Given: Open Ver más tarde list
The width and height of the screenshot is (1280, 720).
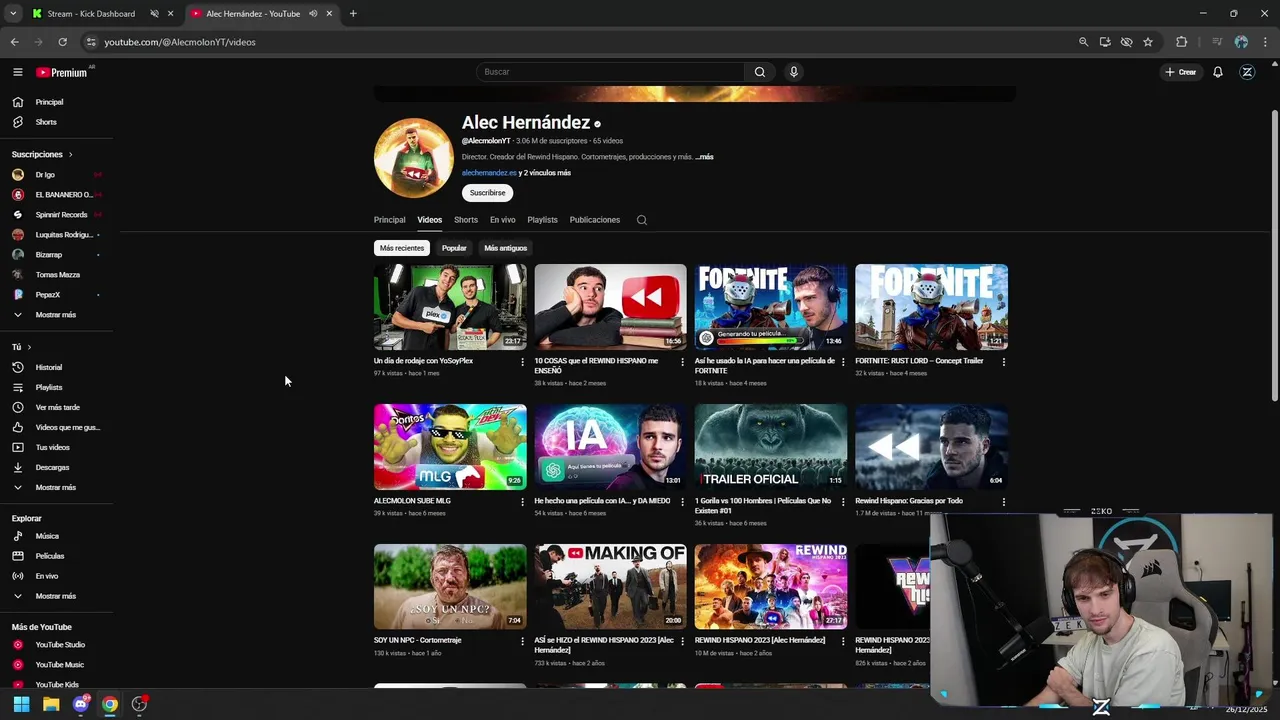Looking at the screenshot, I should click(x=56, y=407).
